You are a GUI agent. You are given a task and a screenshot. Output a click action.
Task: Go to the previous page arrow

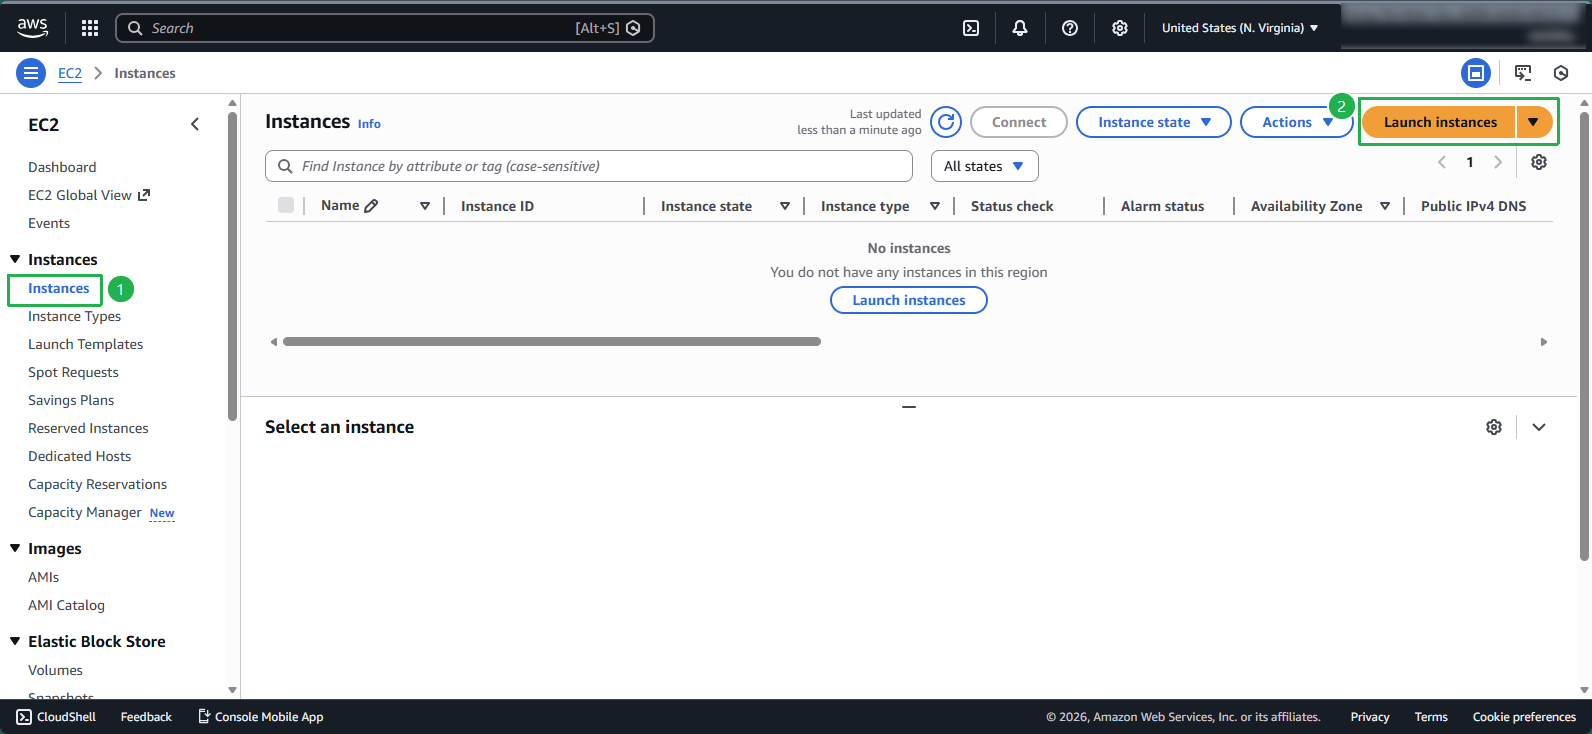1442,162
